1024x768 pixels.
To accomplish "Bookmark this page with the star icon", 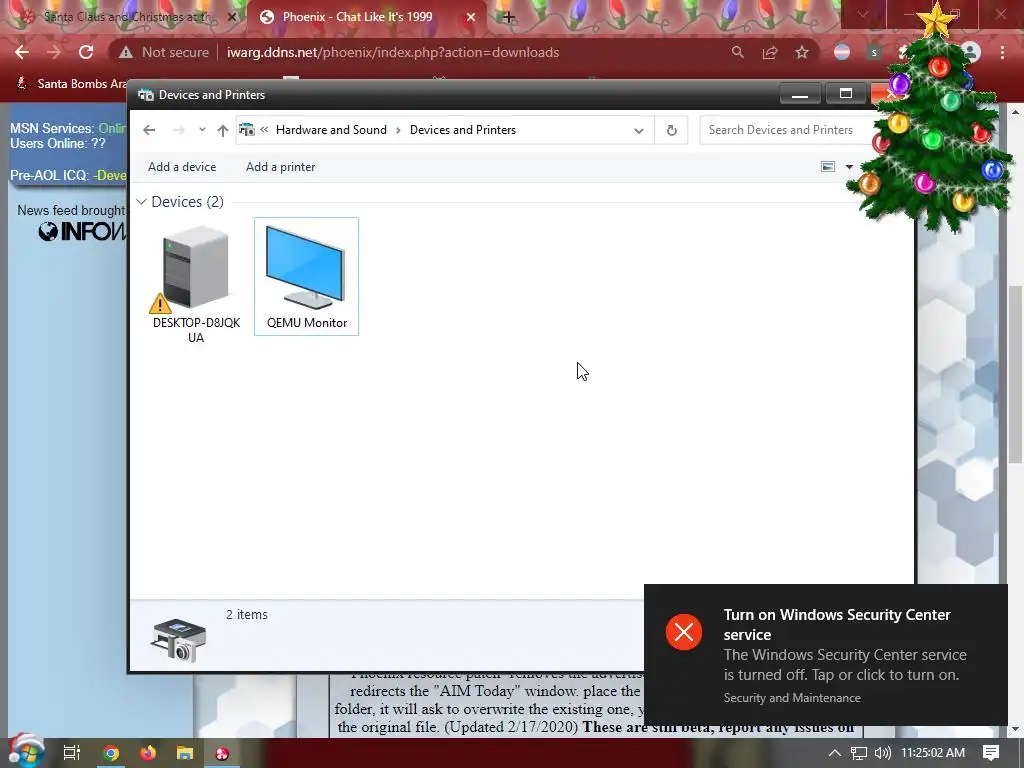I will [802, 52].
